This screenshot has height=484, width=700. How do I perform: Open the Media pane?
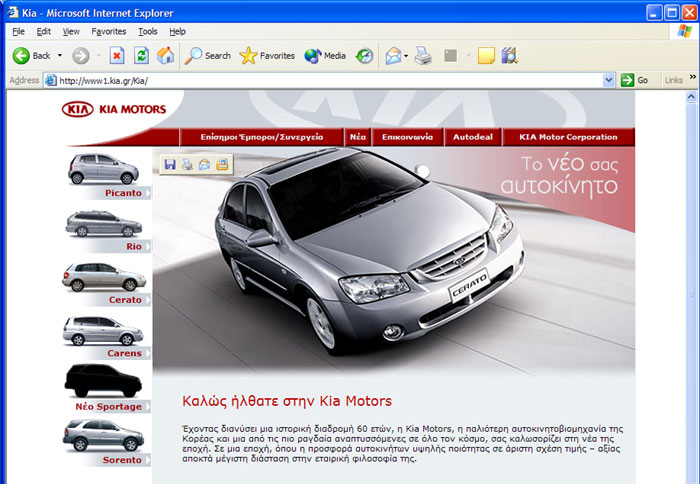(x=325, y=56)
